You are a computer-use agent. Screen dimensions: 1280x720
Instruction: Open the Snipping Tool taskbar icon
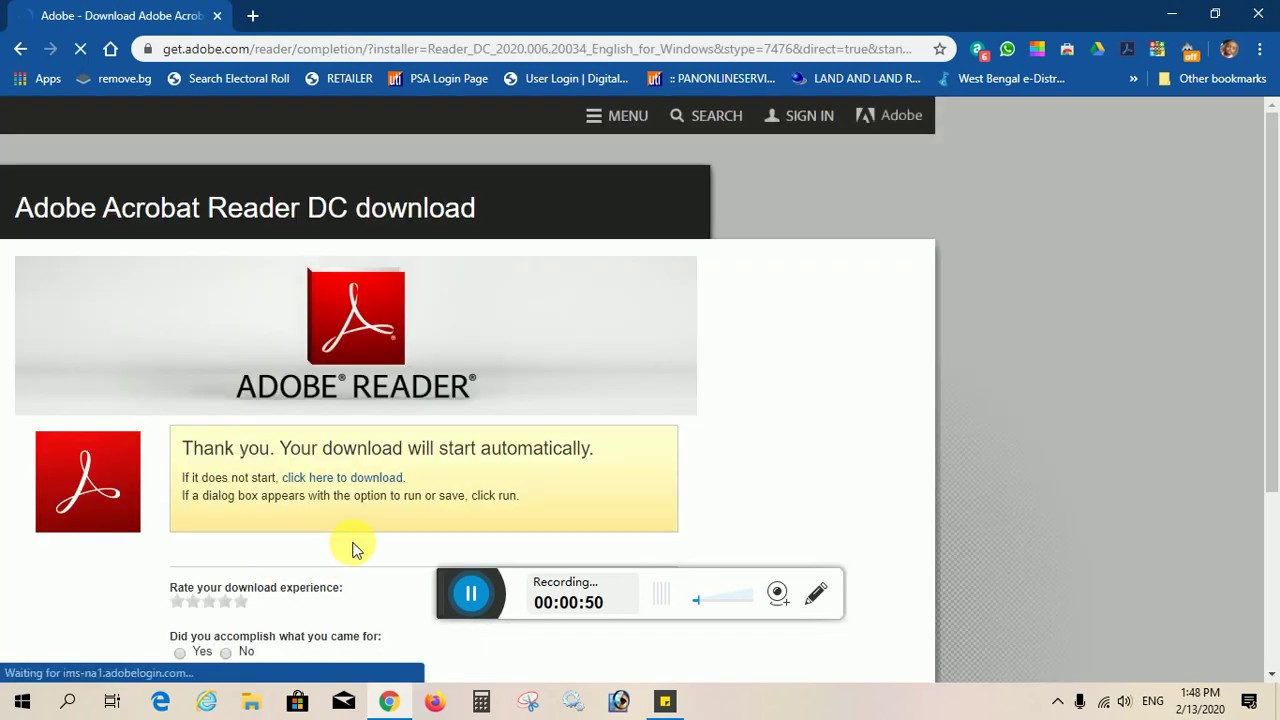tap(527, 702)
